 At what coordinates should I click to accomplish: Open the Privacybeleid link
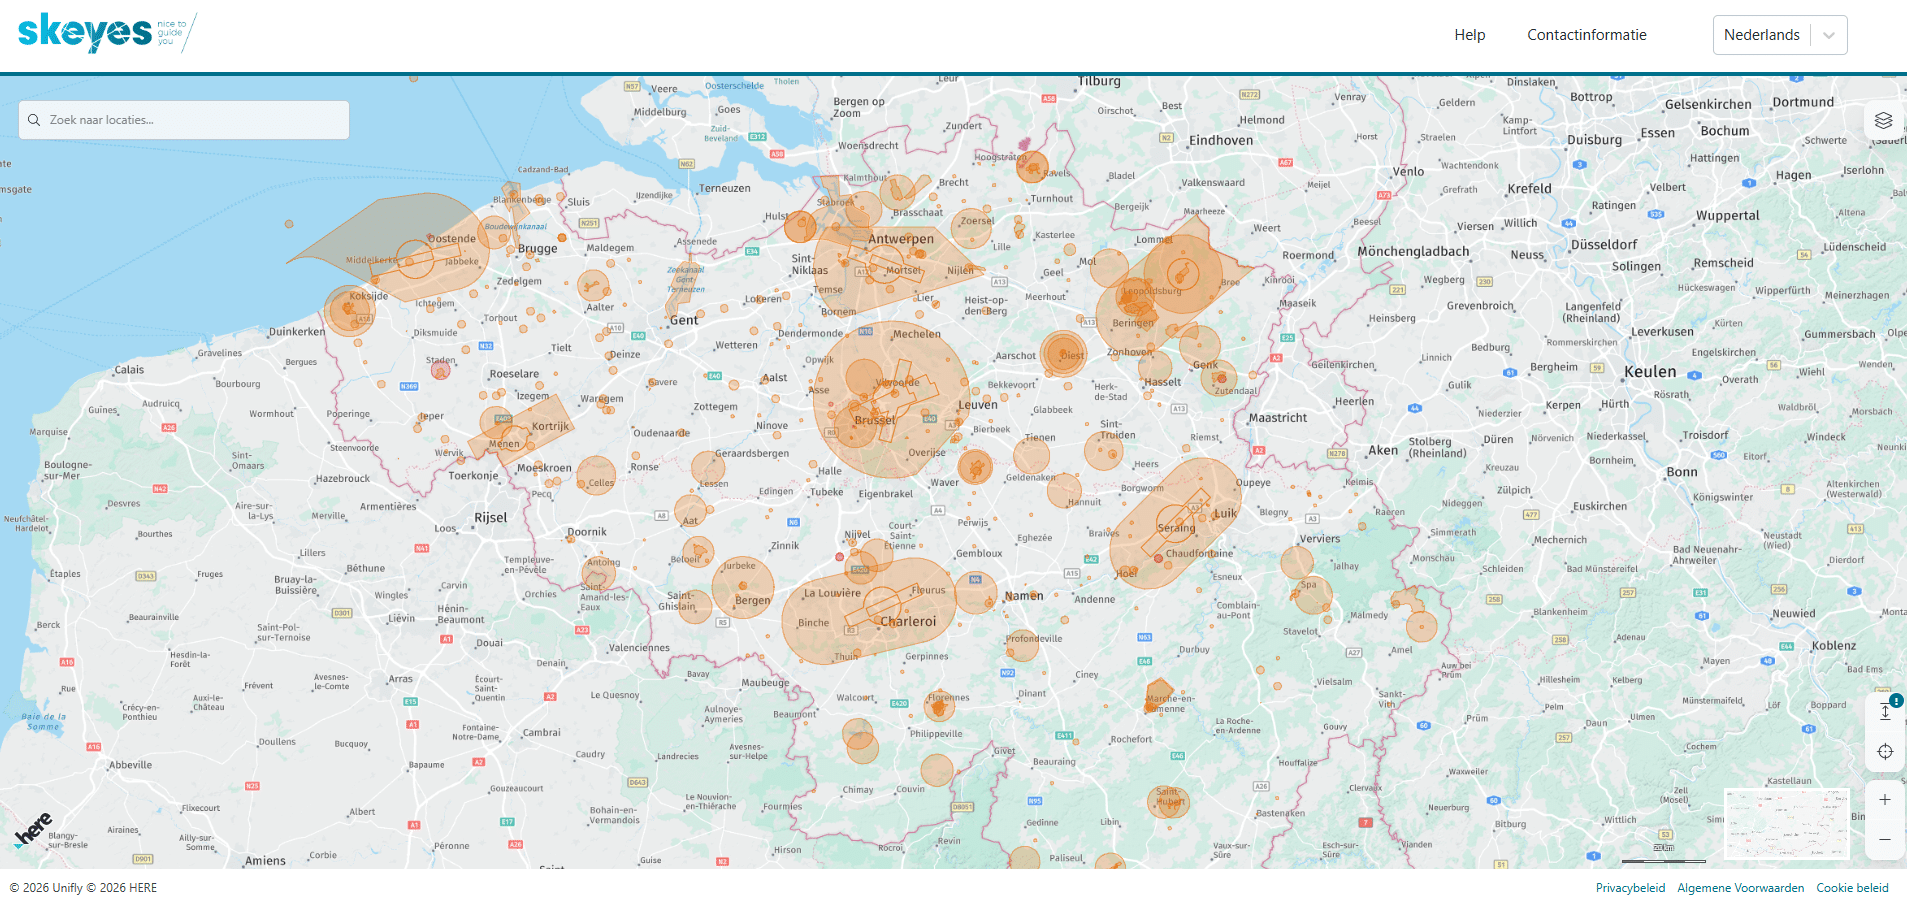pos(1630,888)
